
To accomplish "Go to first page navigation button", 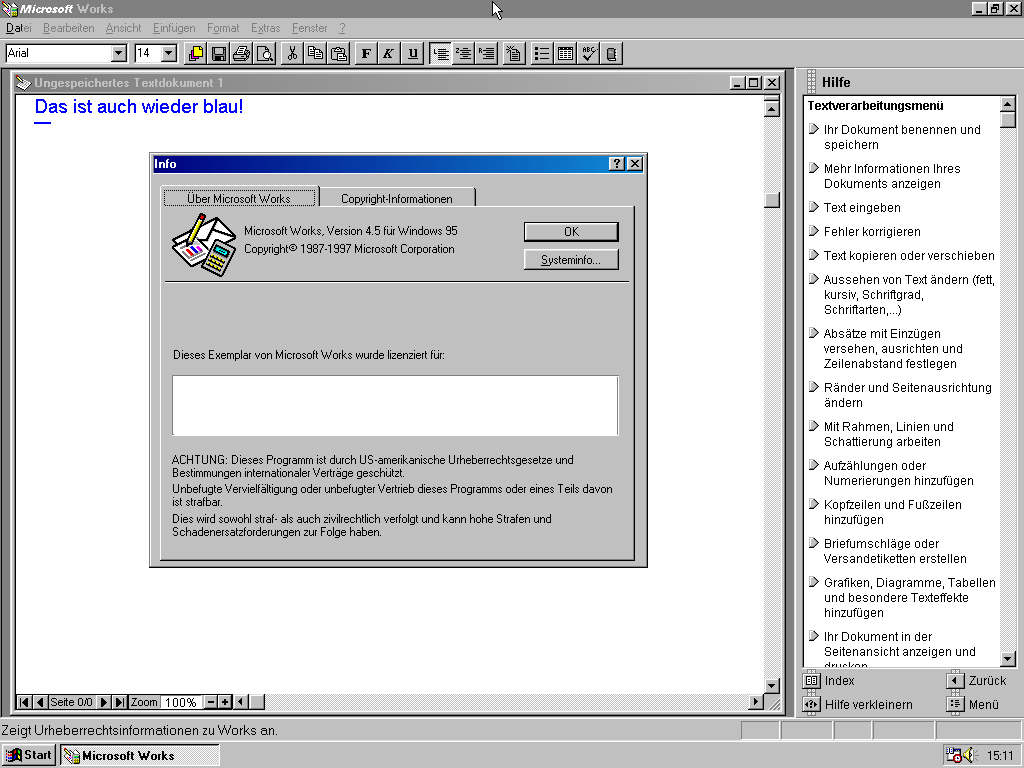I will click(24, 702).
